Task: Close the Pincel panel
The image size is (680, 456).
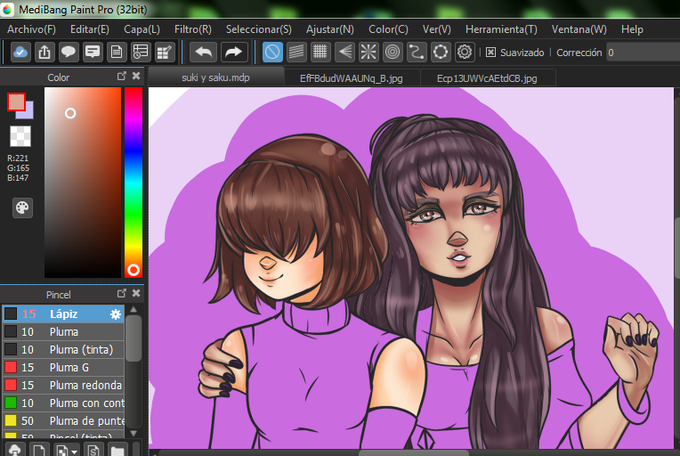Action: point(136,293)
